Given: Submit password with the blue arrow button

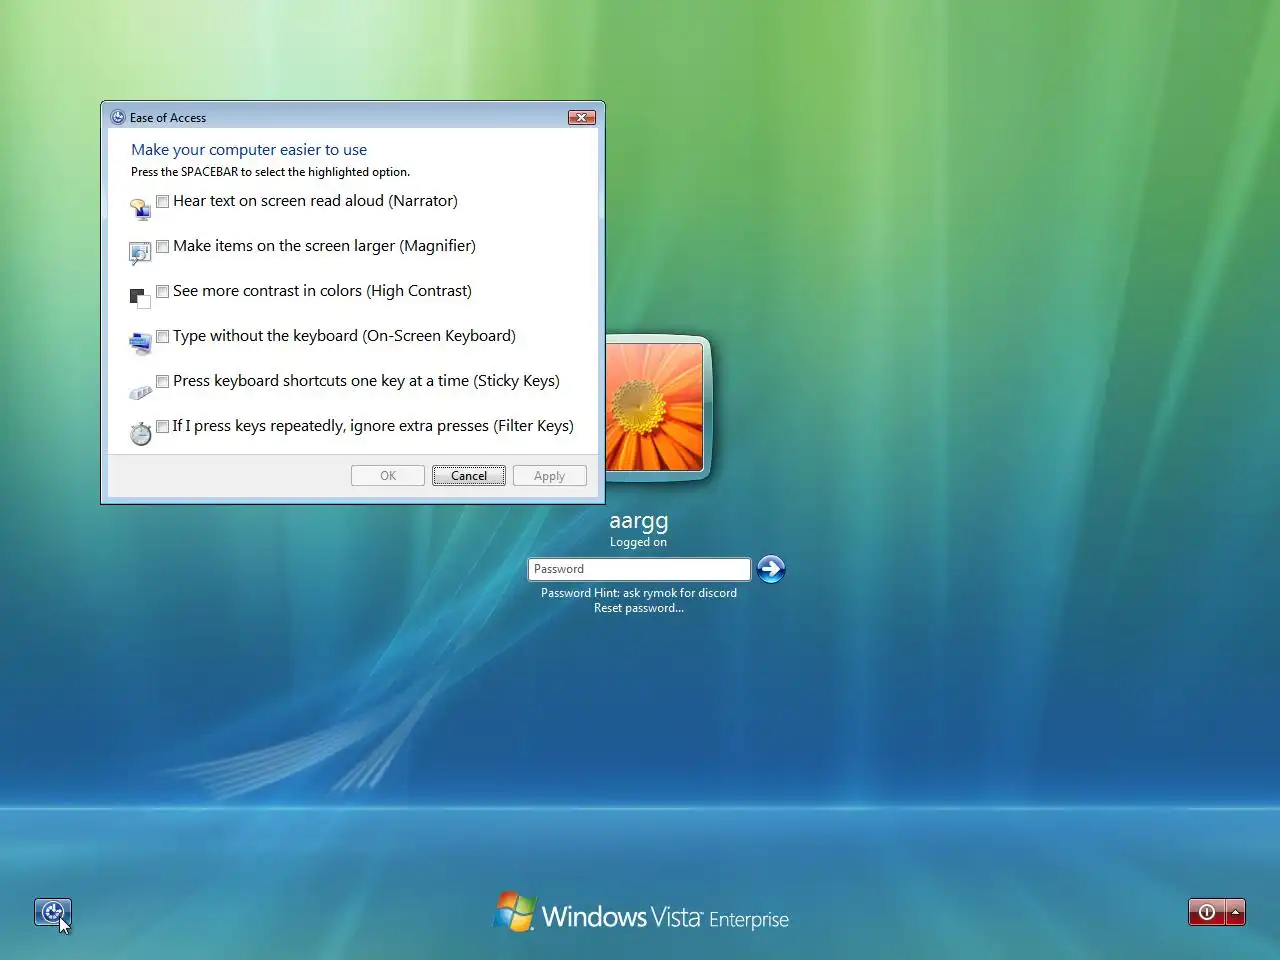Looking at the screenshot, I should pos(771,569).
